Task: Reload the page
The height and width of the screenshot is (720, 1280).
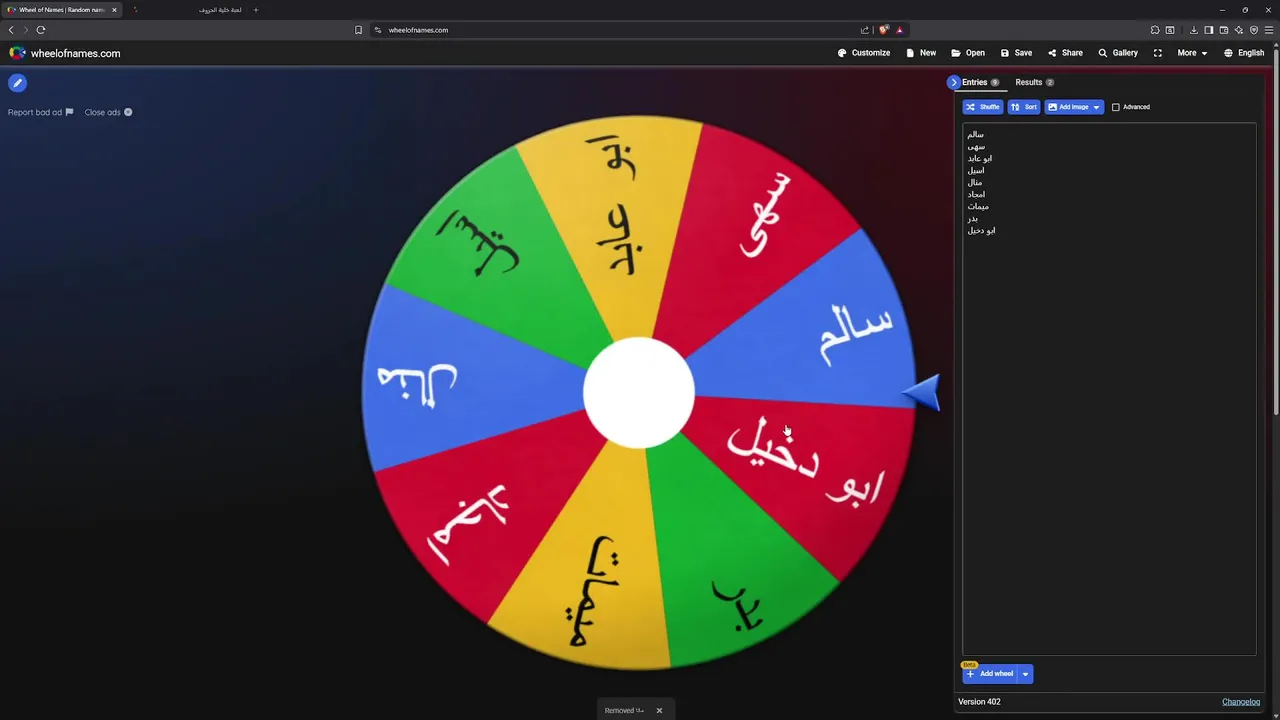Action: tap(41, 30)
